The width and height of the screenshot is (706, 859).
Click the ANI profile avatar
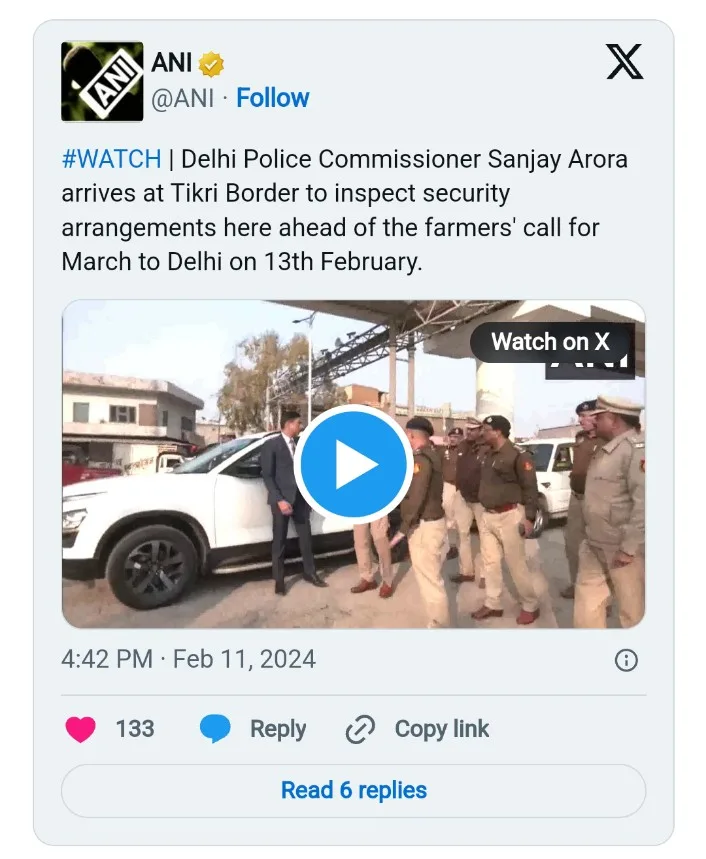102,82
